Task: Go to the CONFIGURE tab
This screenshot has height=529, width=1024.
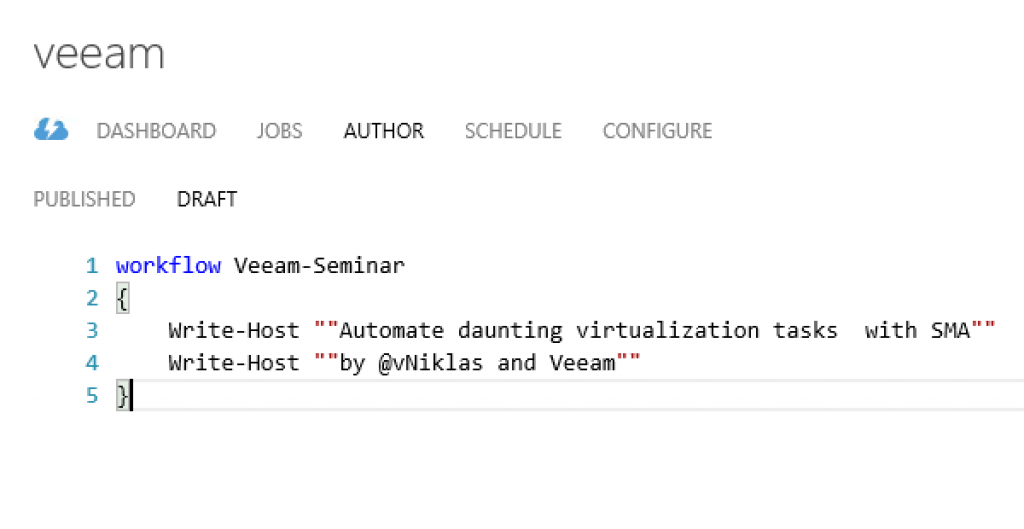Action: (658, 131)
